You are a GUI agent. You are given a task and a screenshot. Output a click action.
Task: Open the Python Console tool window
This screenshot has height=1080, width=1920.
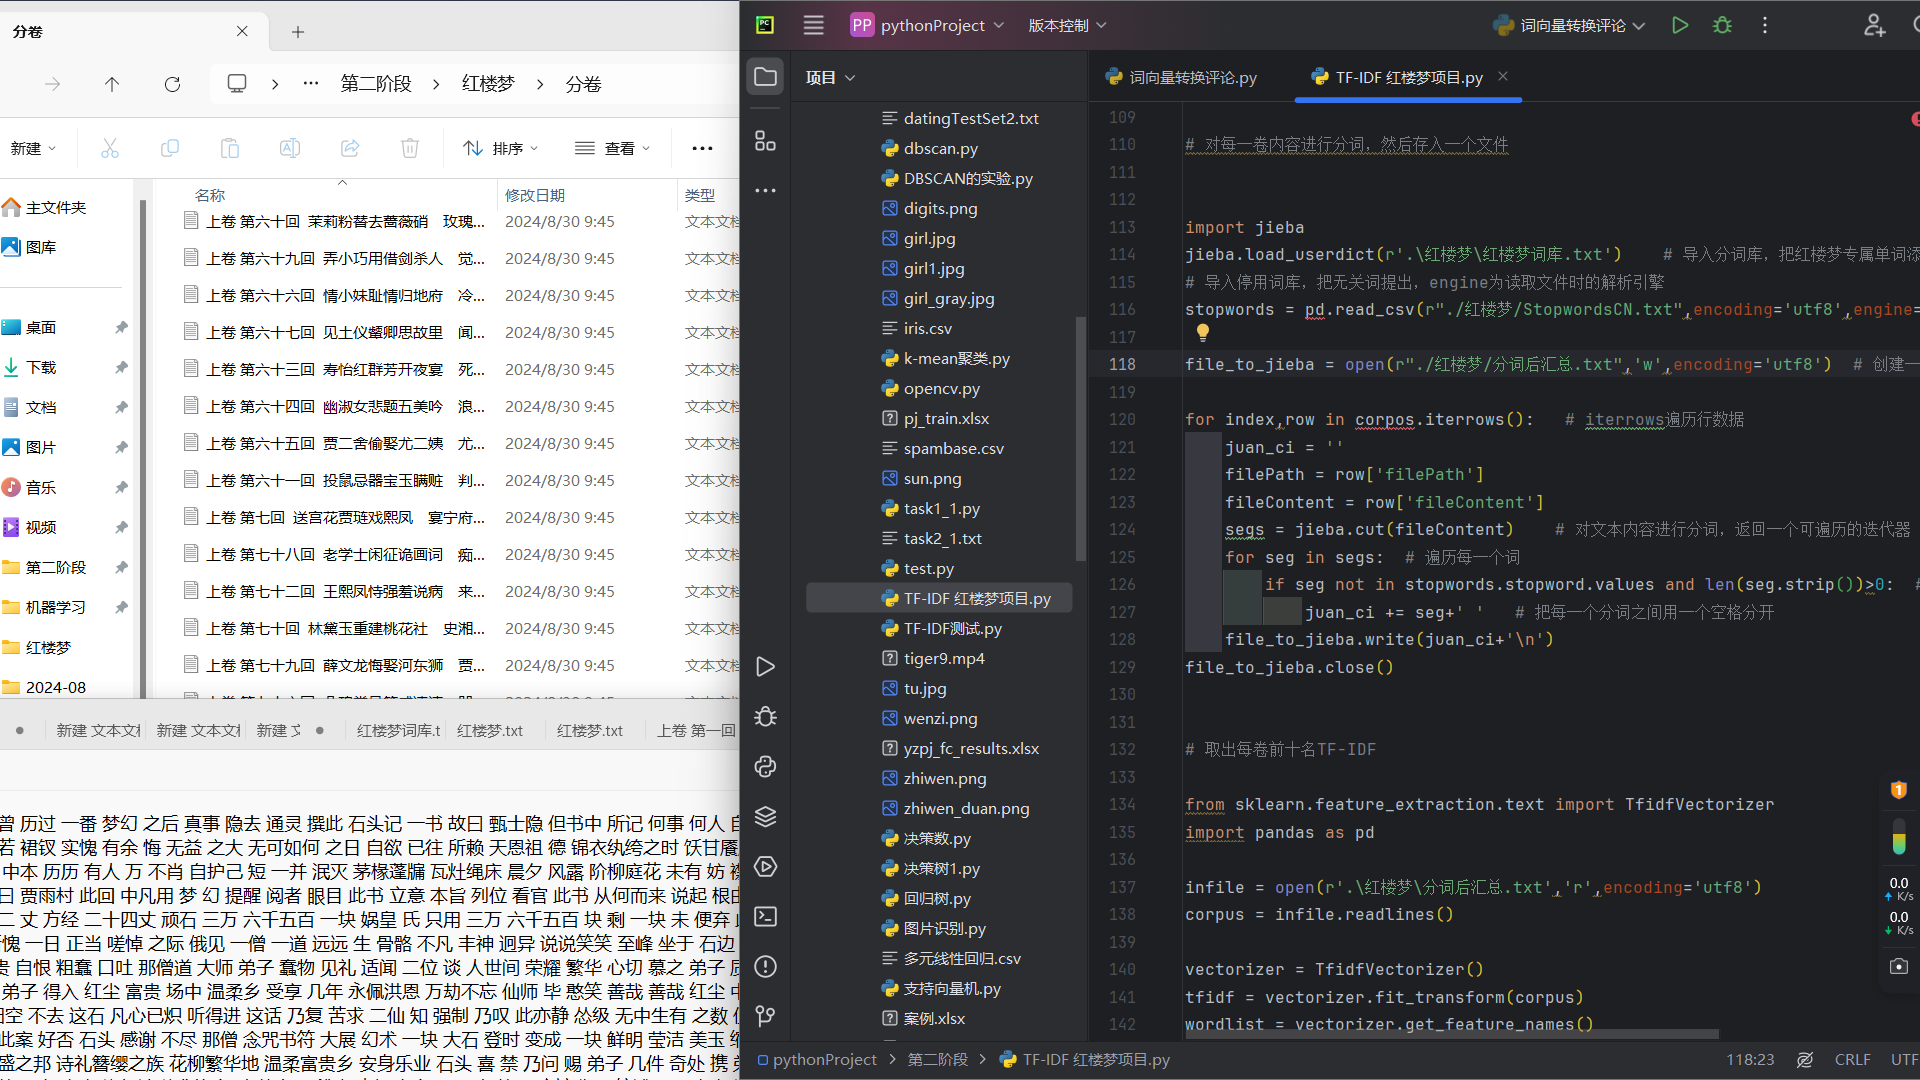pos(765,767)
